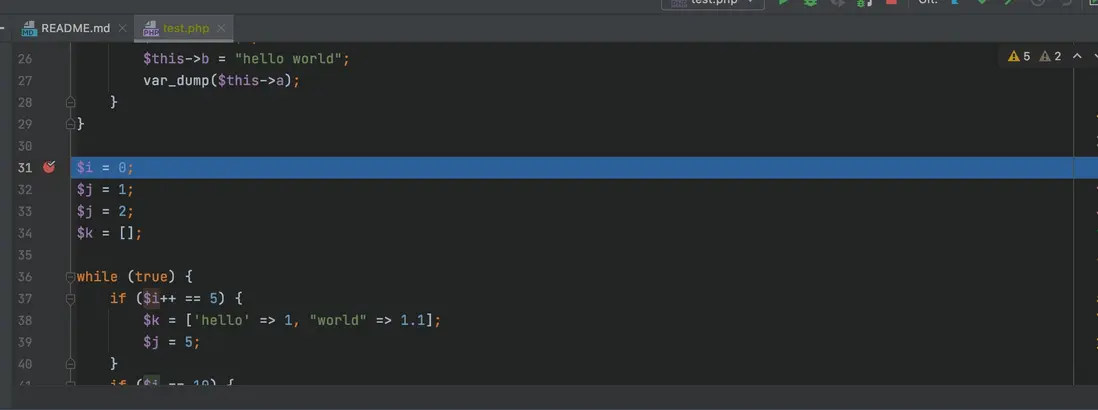
Task: Click the '$j = 5;' statement
Action: [x=172, y=342]
